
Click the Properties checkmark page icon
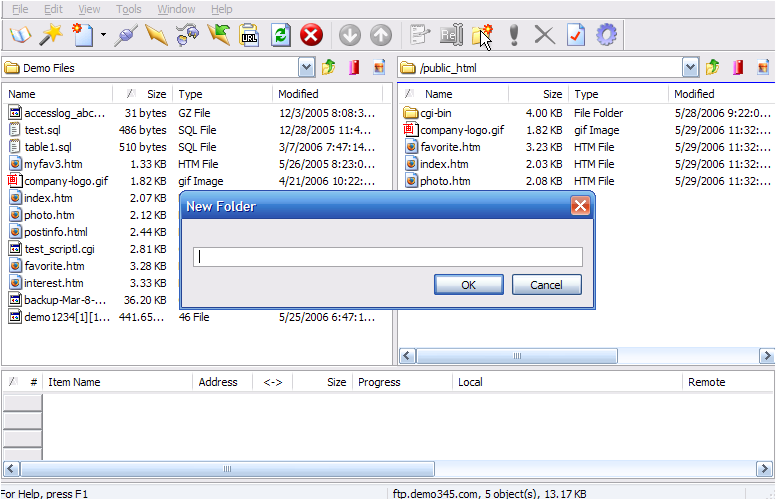[x=576, y=35]
